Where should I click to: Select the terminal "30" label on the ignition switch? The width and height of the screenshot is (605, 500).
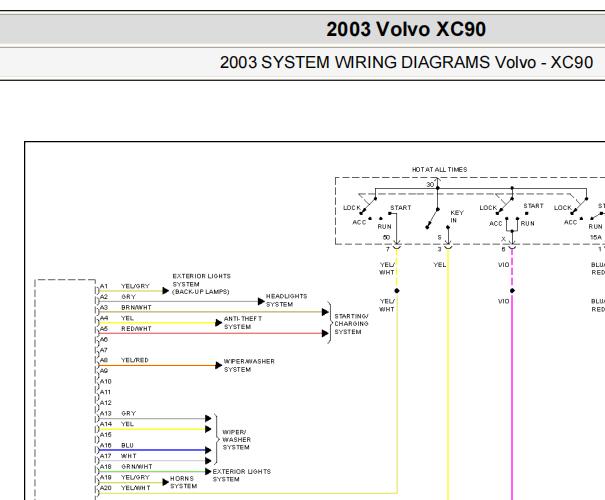point(430,185)
